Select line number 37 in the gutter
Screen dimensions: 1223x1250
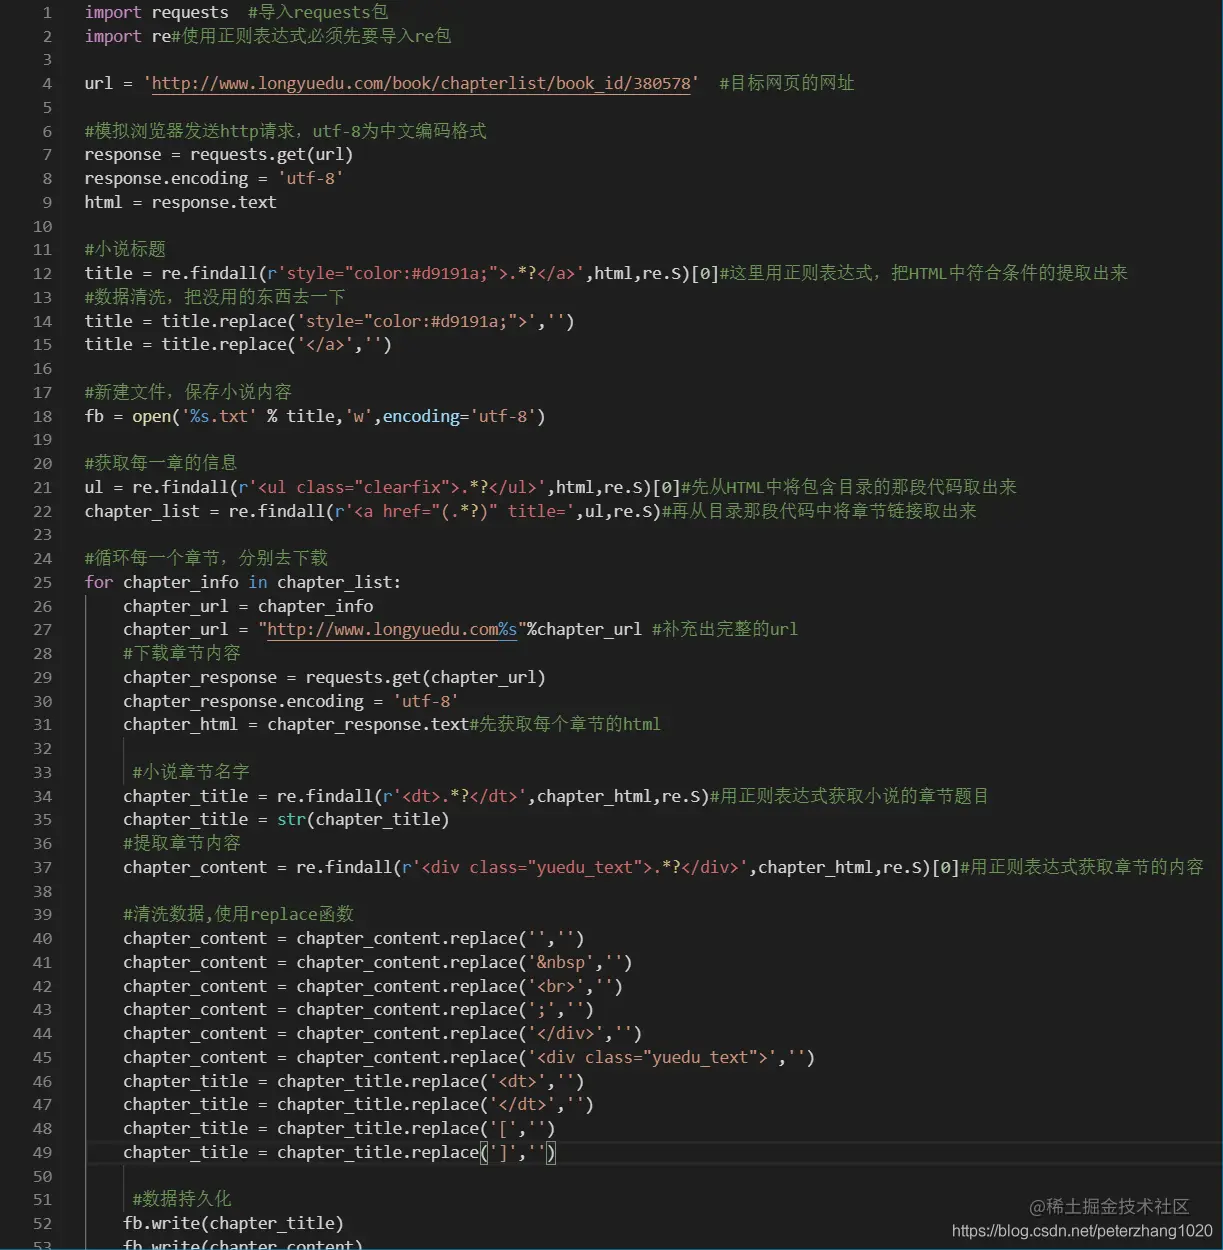click(42, 868)
